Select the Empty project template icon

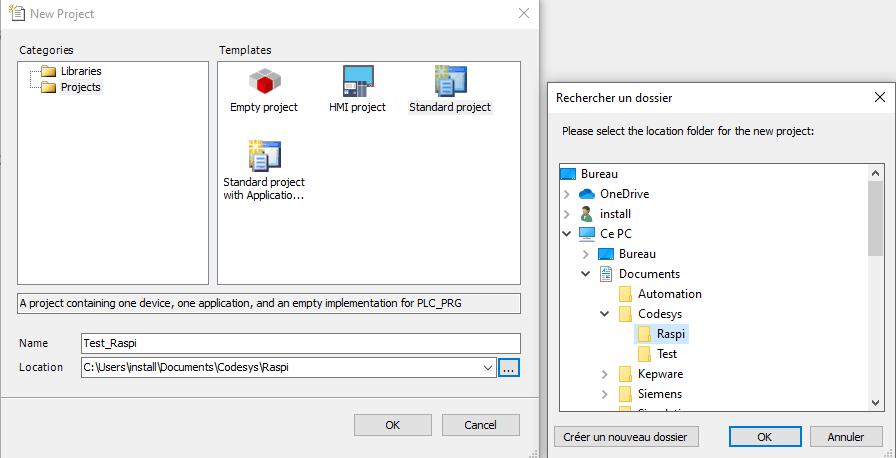coord(265,81)
